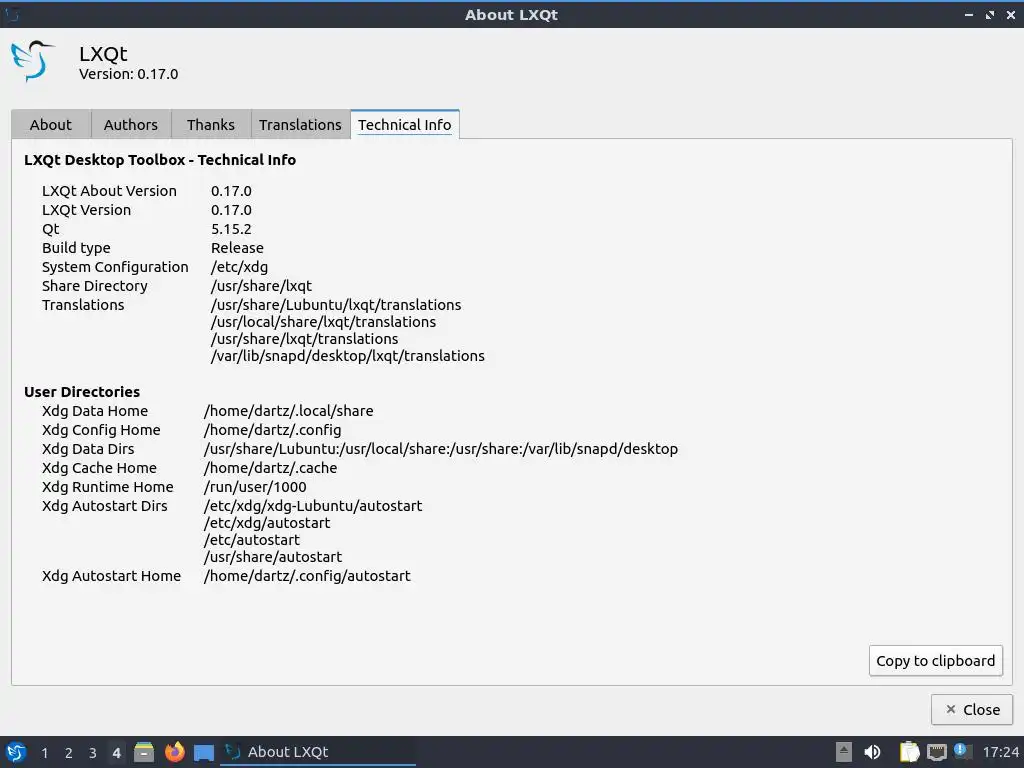Open the volume control tray icon

click(x=872, y=752)
